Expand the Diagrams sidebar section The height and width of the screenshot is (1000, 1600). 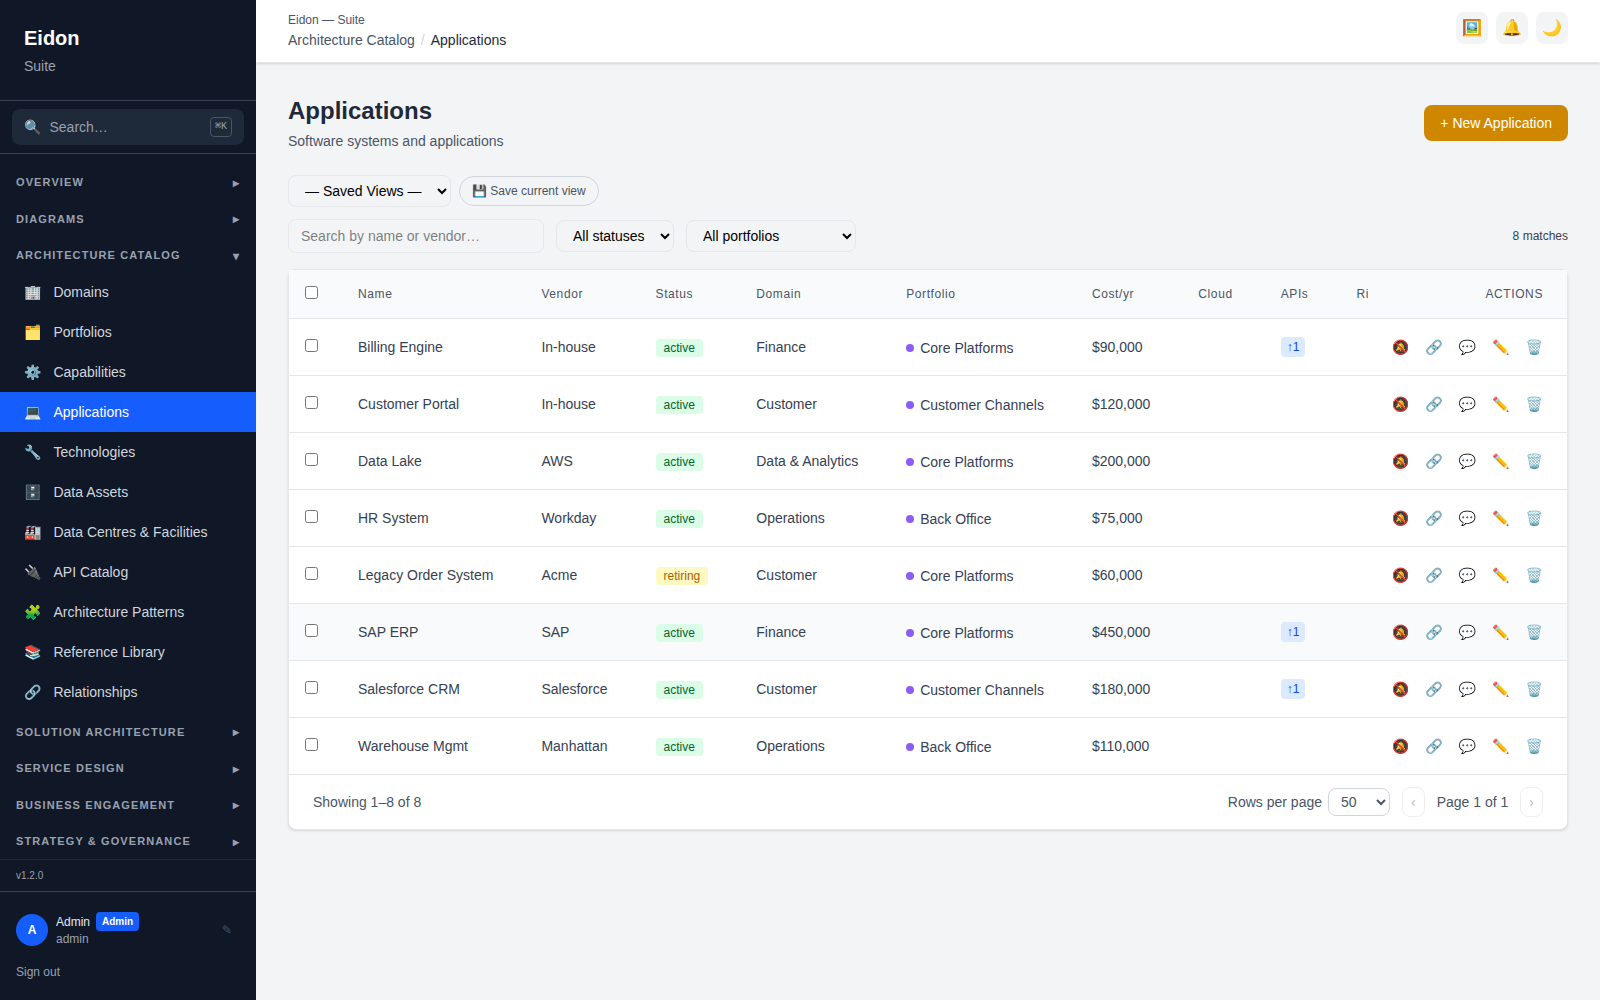tap(128, 219)
